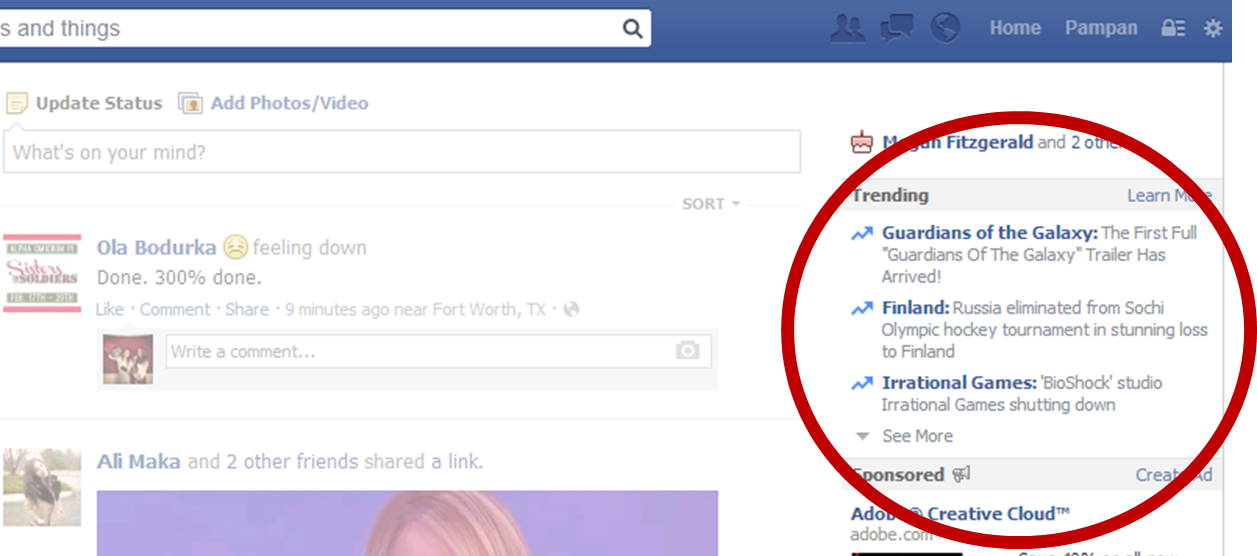Go to the Home menu item
Image resolution: width=1257 pixels, height=556 pixels.
tap(1015, 28)
